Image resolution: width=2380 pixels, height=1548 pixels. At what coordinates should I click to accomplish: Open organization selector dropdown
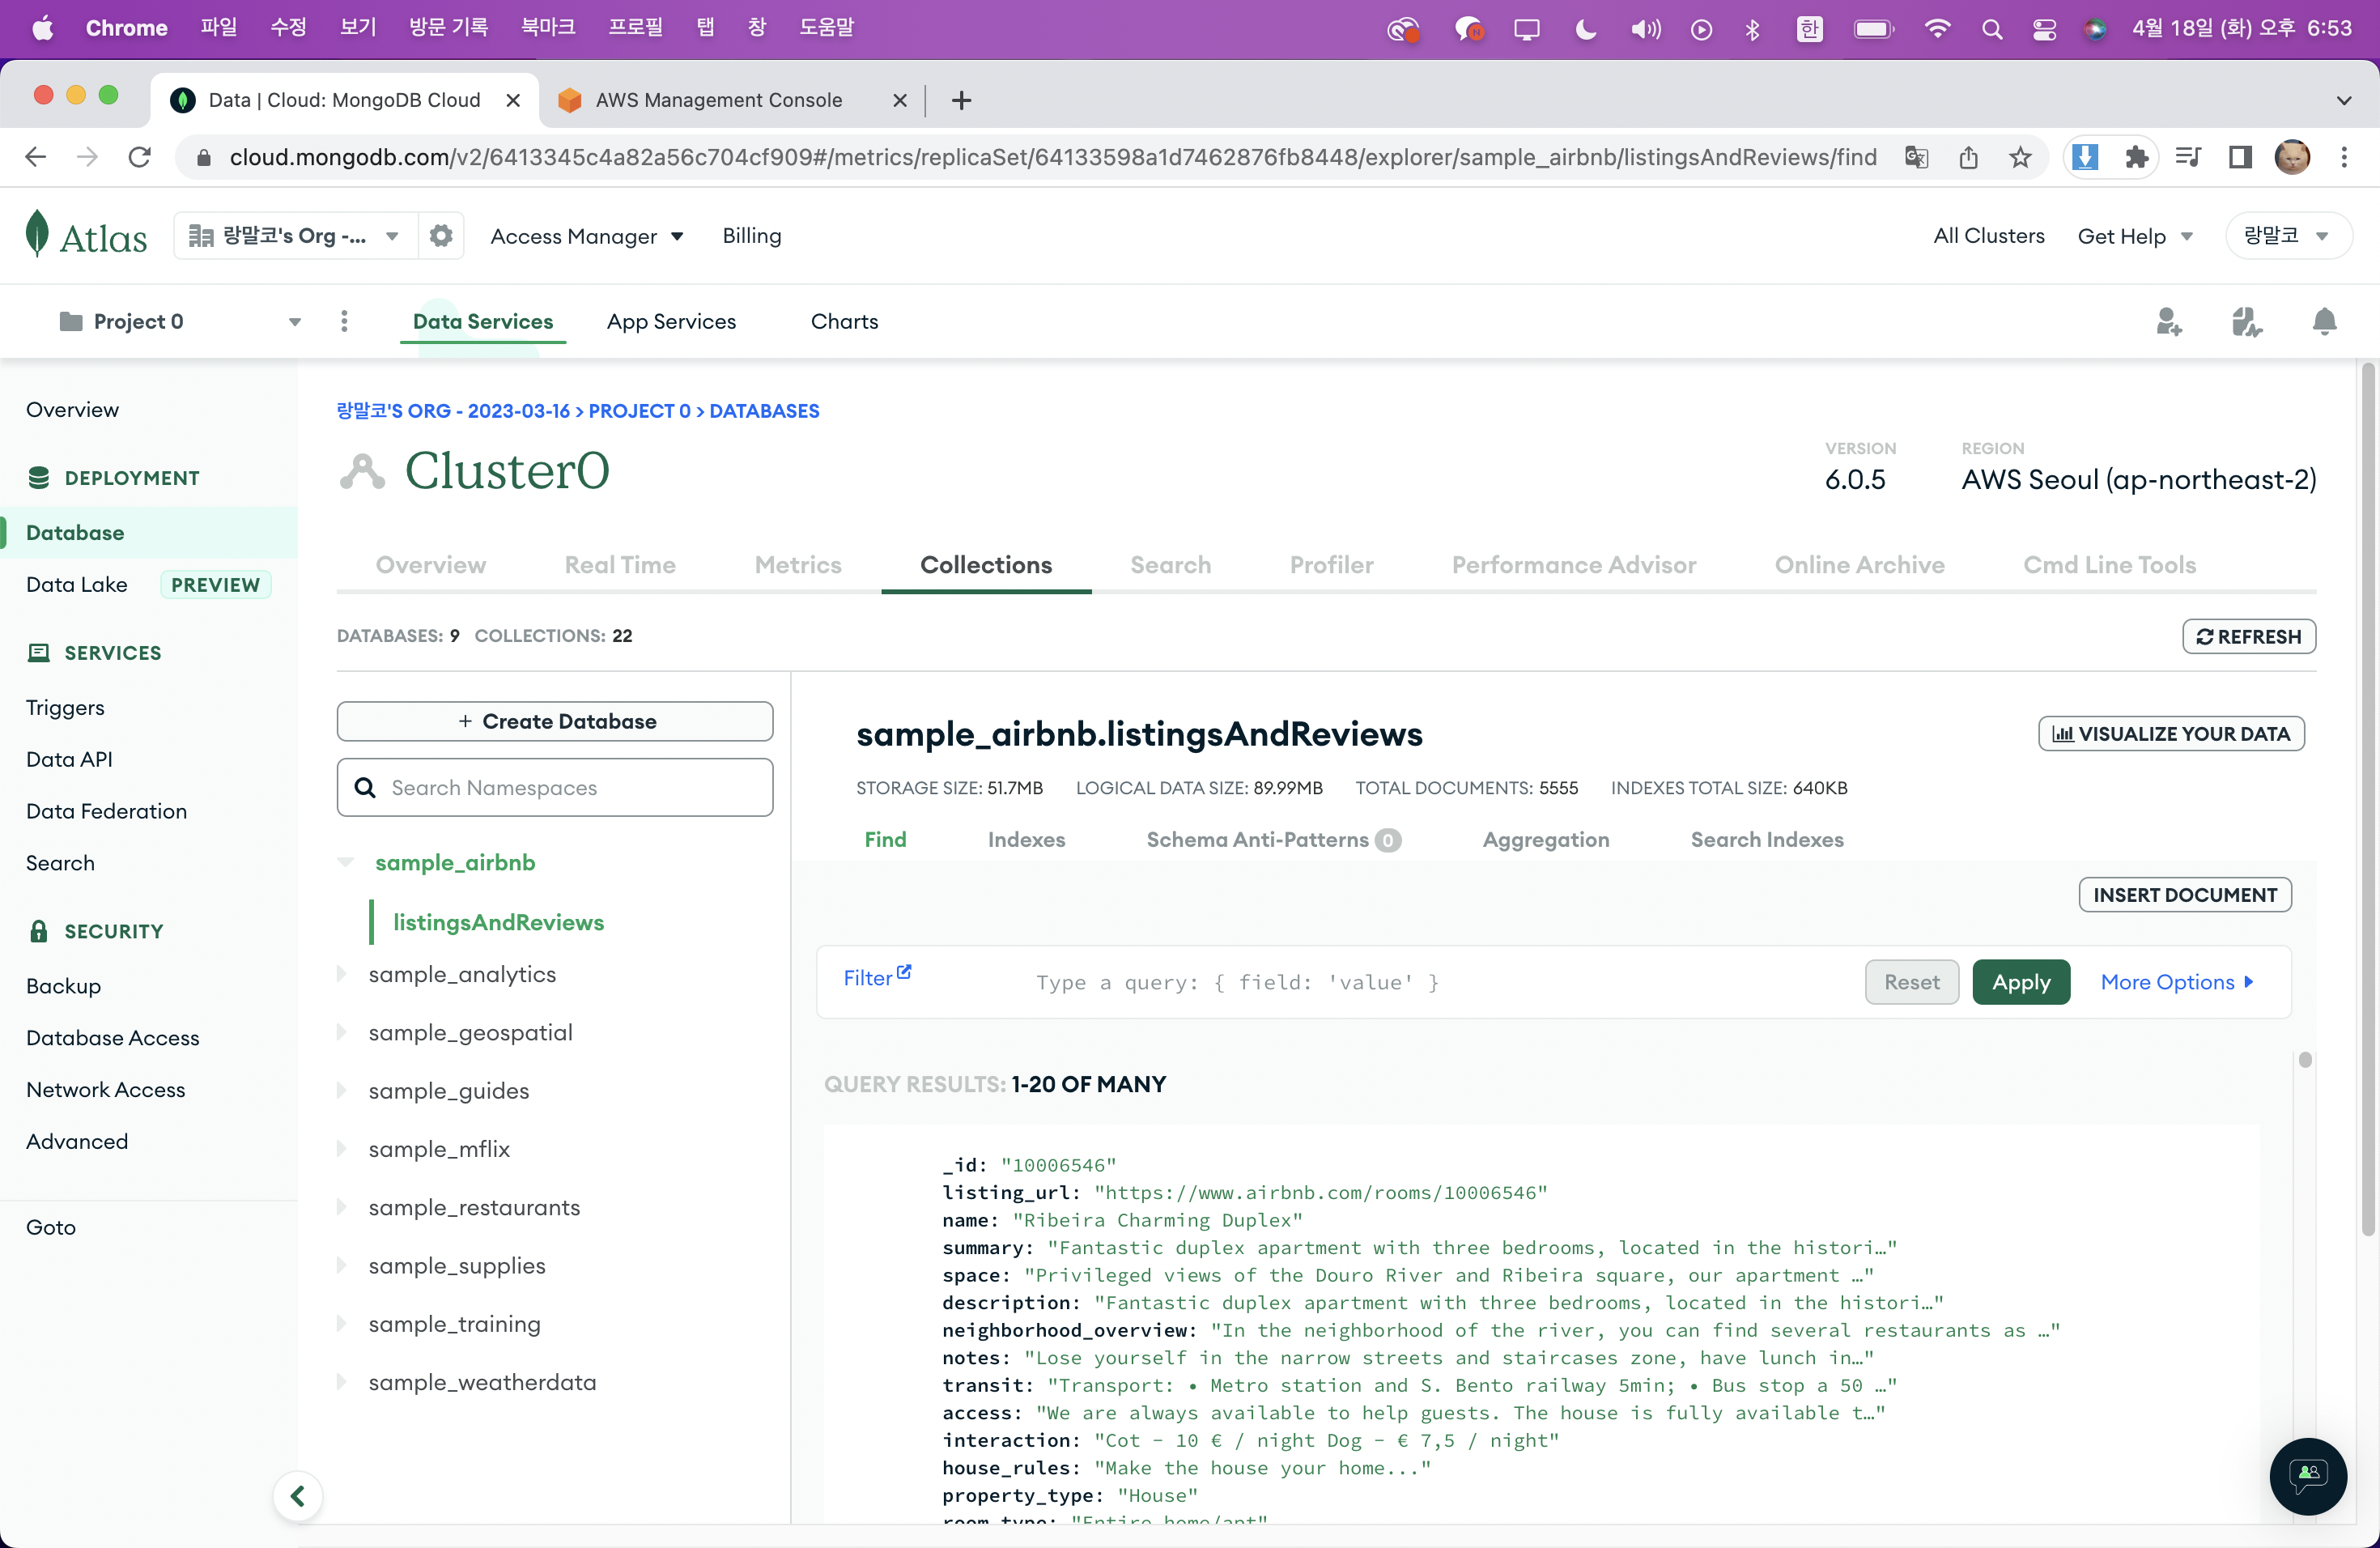[295, 236]
